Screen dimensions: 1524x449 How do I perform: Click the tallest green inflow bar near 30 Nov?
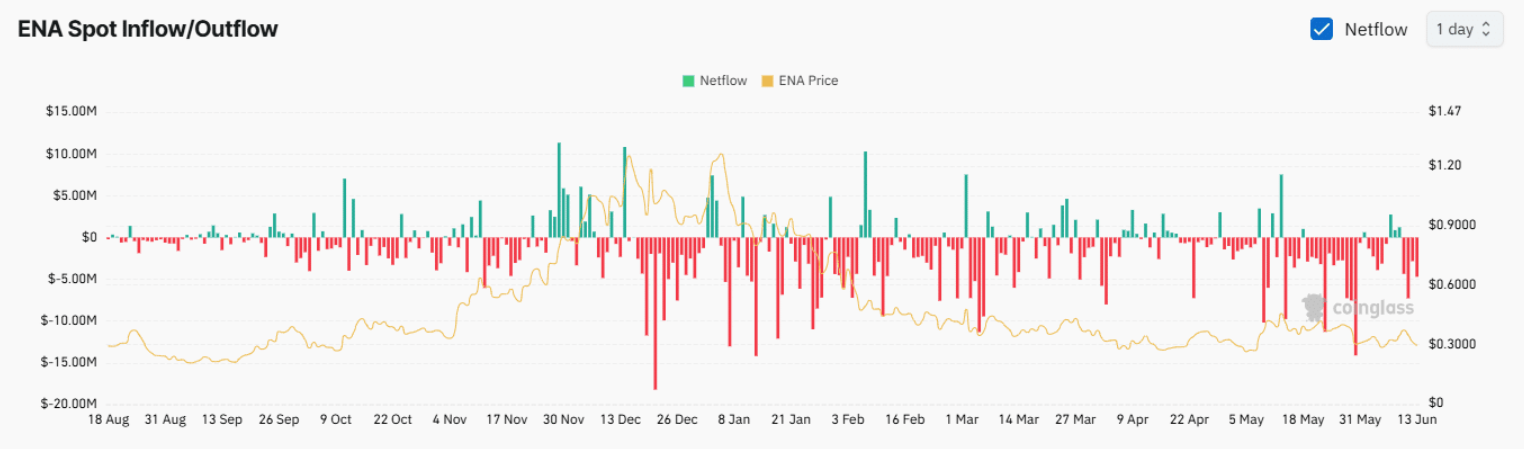coord(559,190)
